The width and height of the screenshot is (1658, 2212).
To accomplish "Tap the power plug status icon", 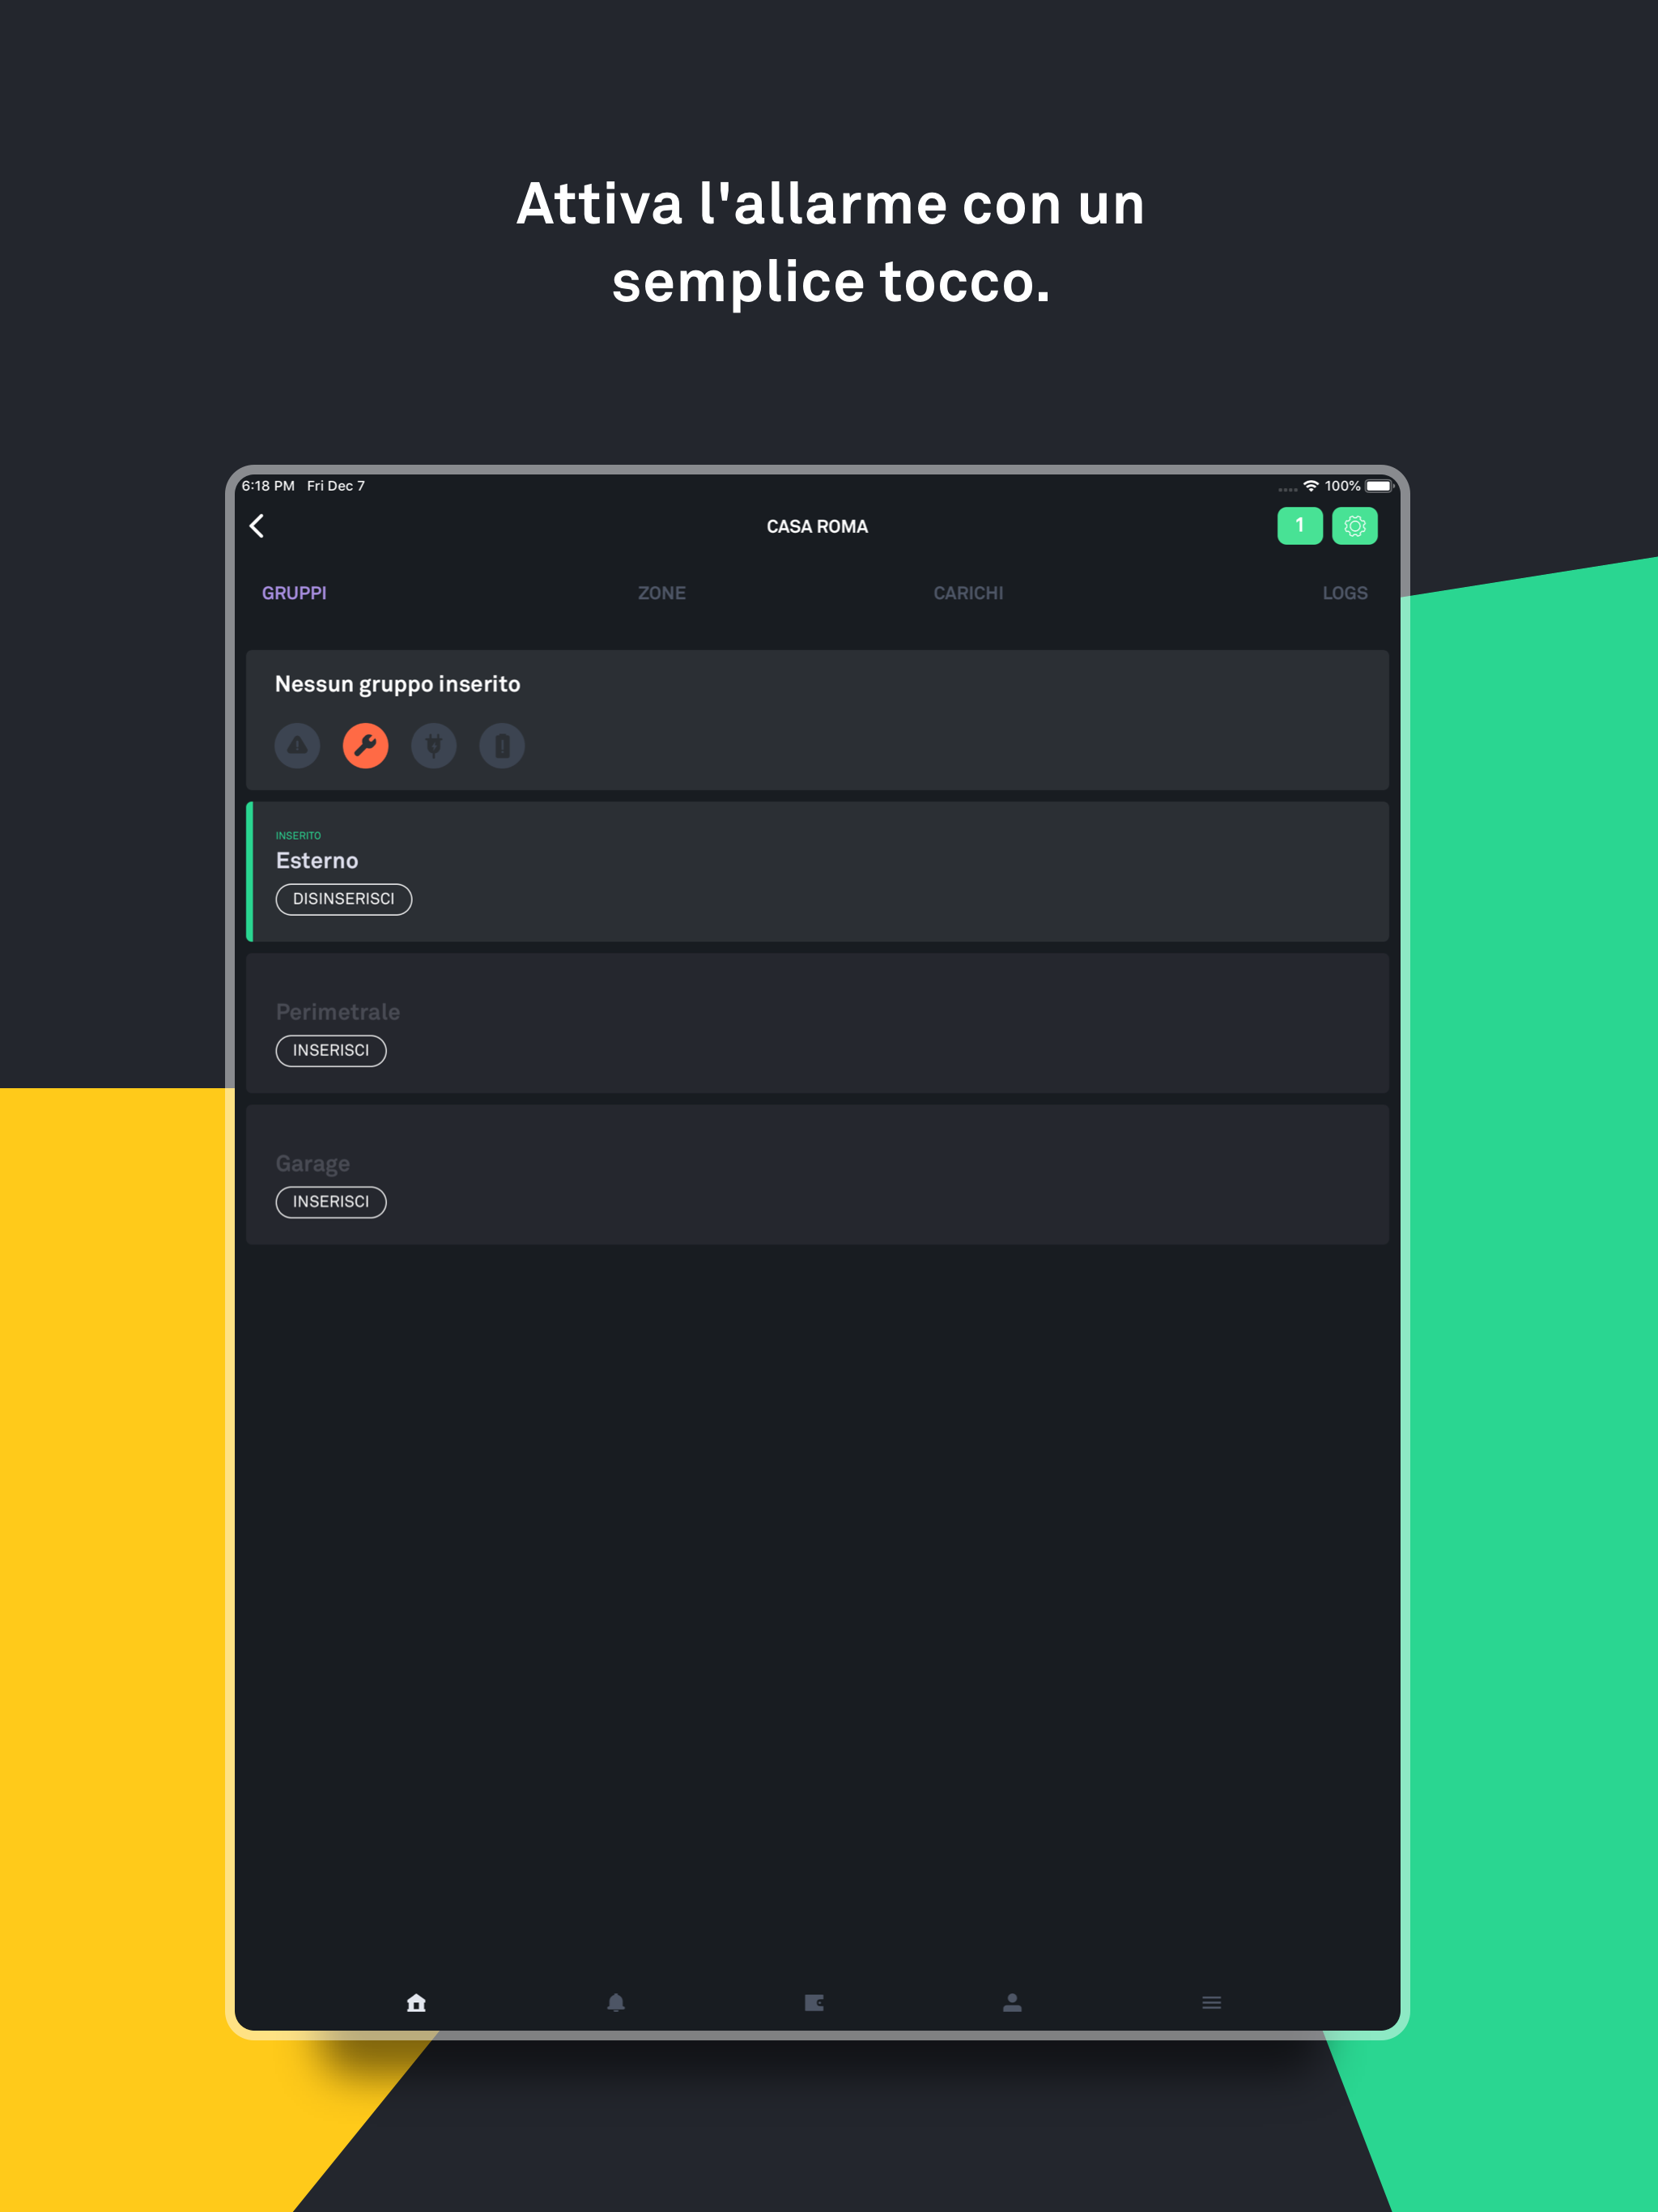I will pyautogui.click(x=433, y=746).
